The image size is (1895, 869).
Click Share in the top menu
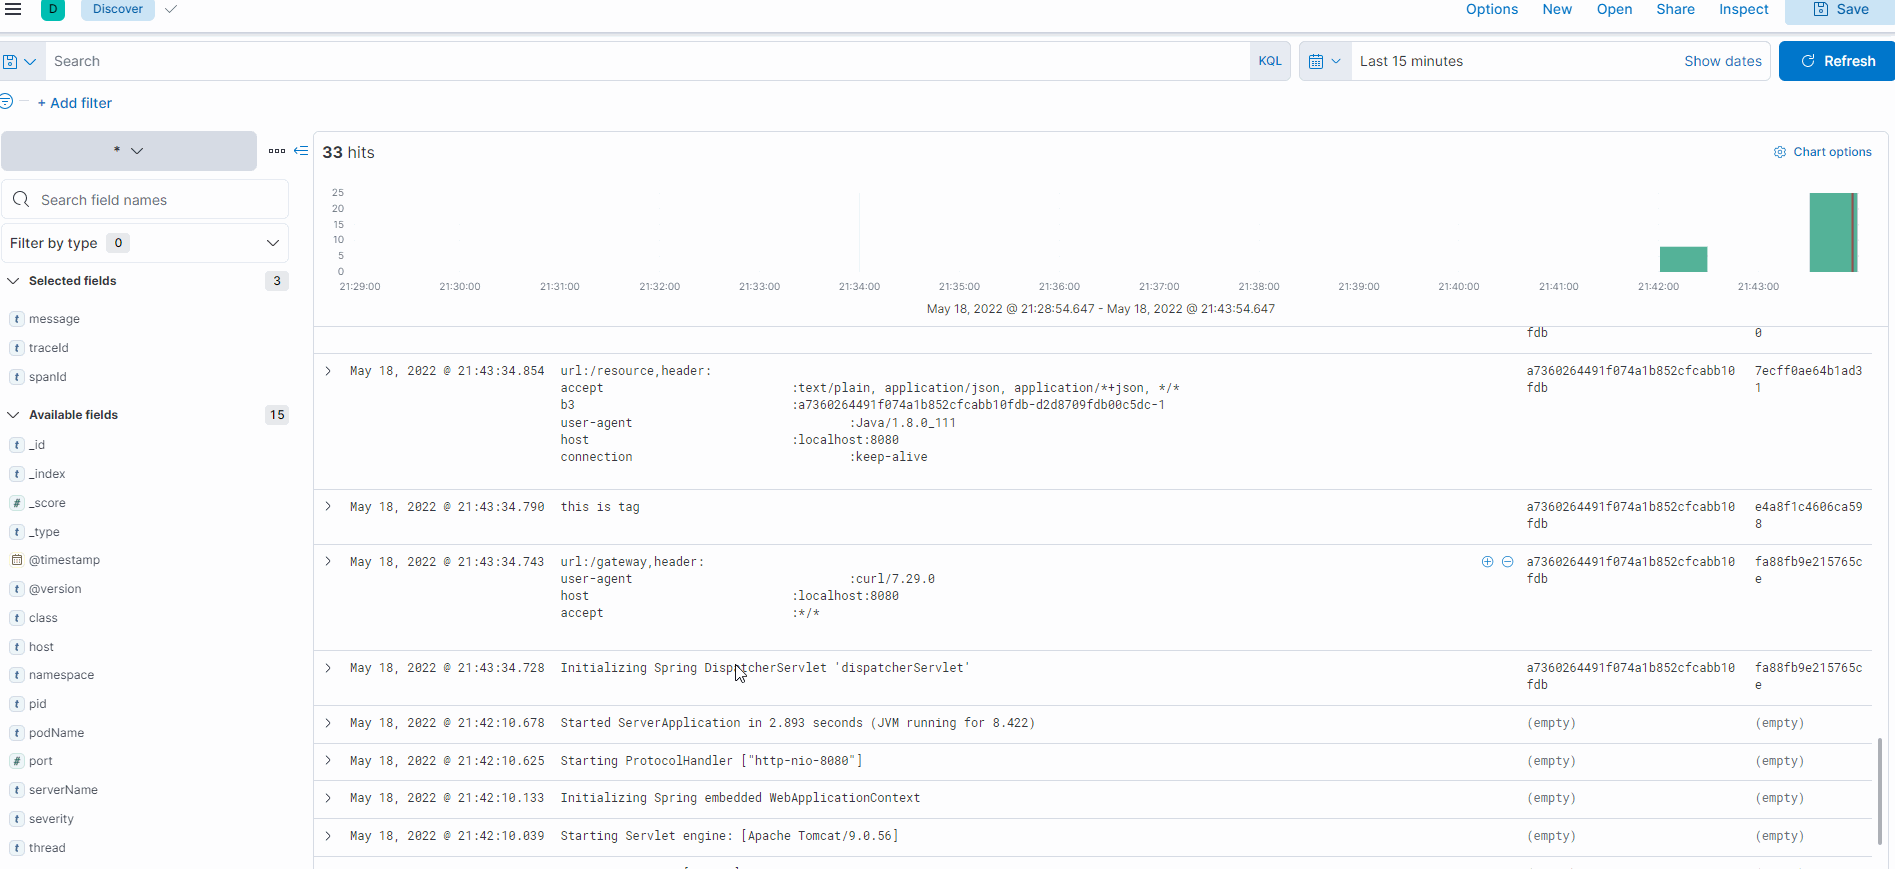tap(1675, 9)
